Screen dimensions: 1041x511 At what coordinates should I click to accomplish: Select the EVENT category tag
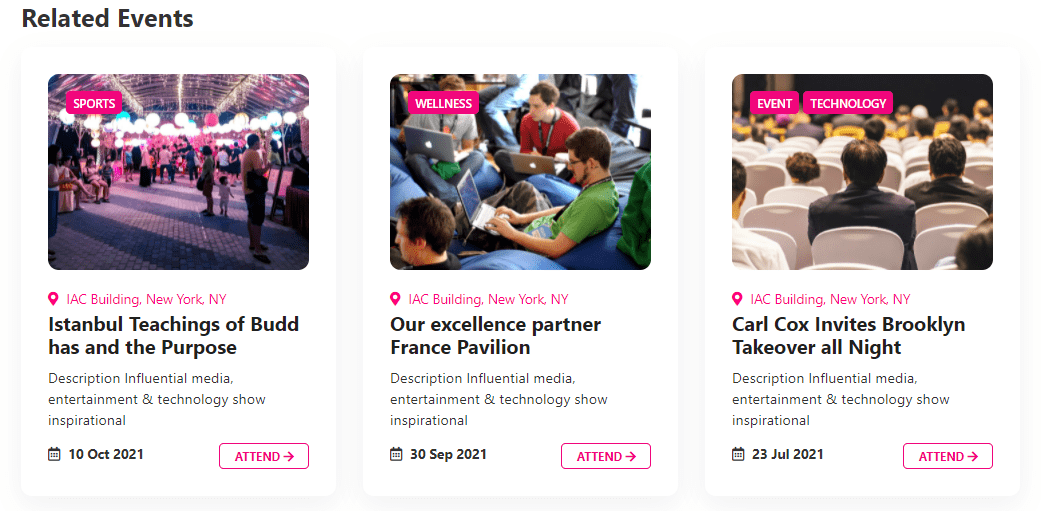click(774, 103)
